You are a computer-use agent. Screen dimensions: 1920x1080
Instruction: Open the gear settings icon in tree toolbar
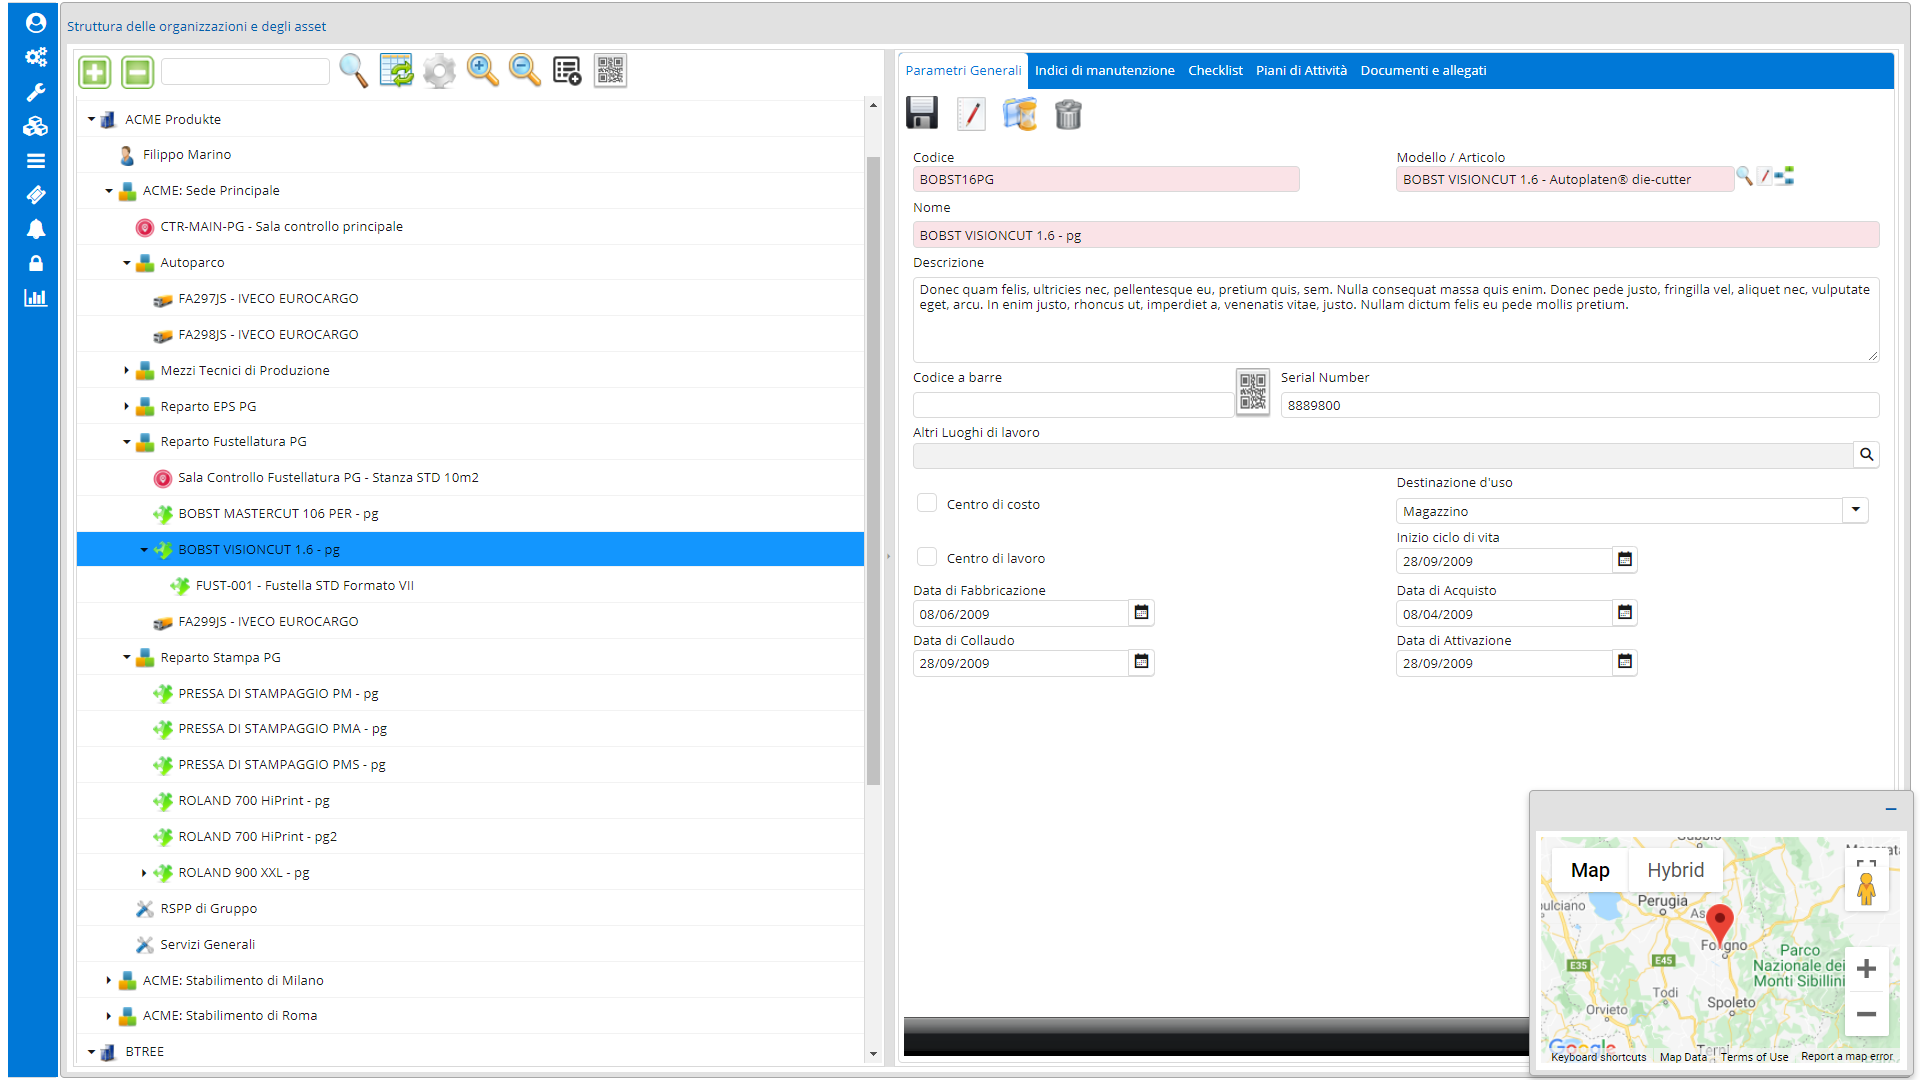pos(439,71)
